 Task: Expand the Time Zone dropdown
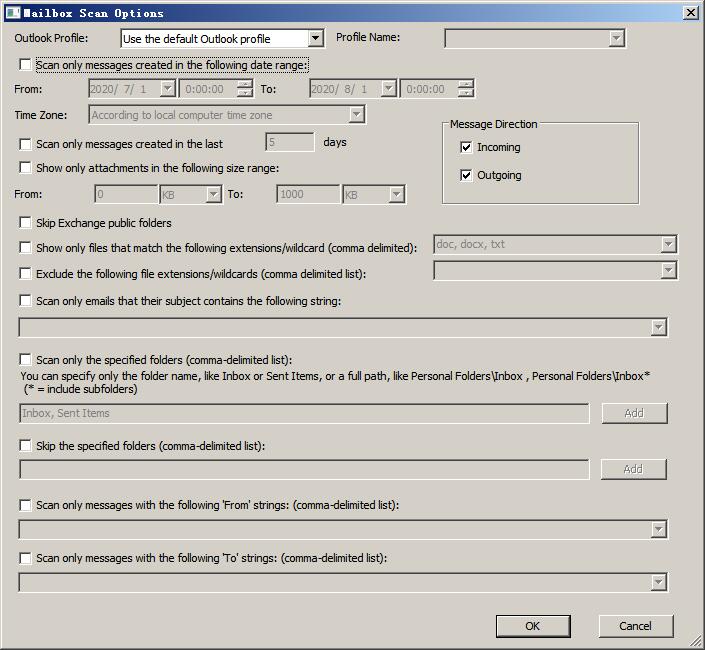point(357,115)
